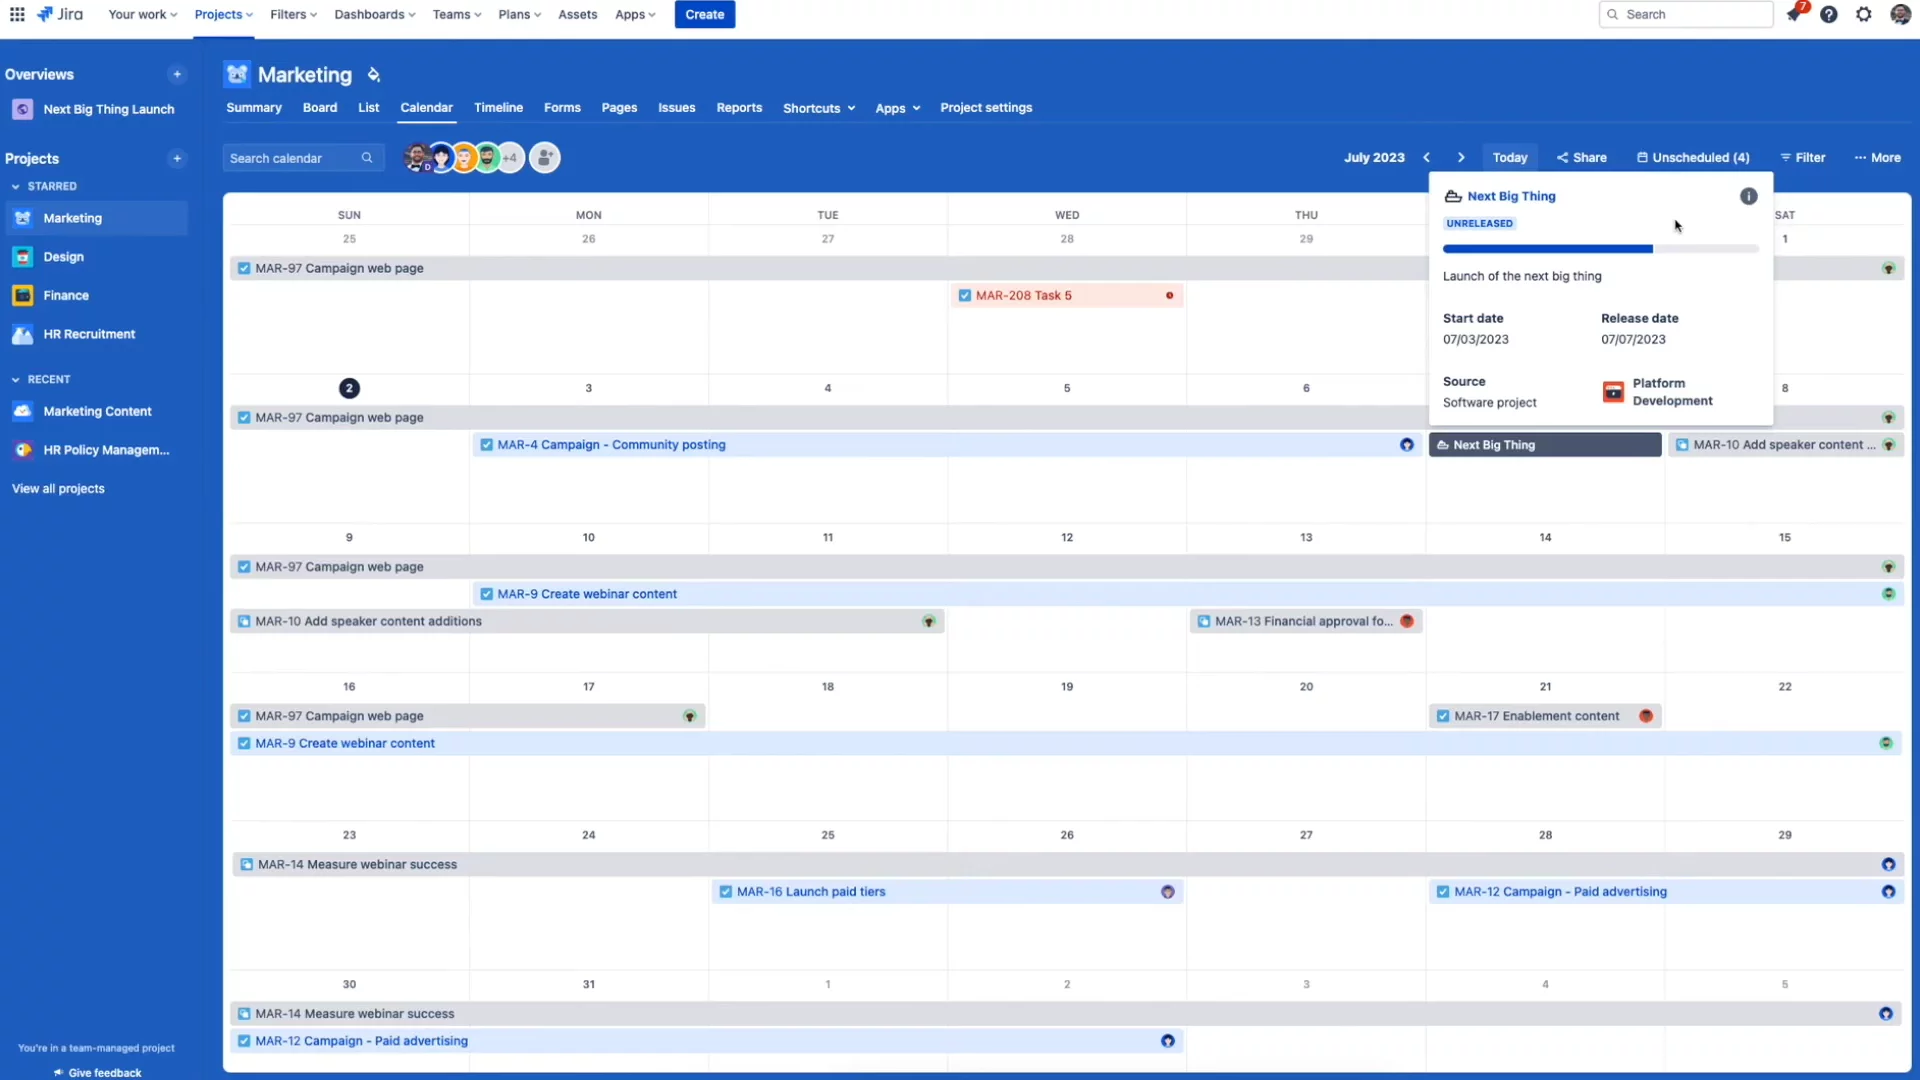Click the project theme paint icon beside Marketing
This screenshot has height=1080, width=1920.
point(374,75)
